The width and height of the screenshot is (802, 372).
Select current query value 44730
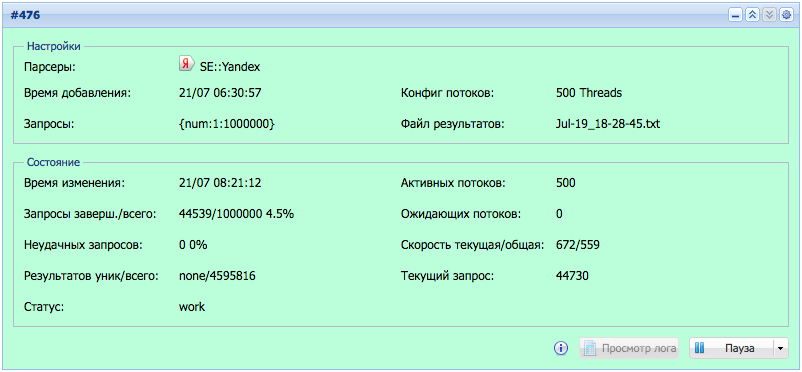572,276
